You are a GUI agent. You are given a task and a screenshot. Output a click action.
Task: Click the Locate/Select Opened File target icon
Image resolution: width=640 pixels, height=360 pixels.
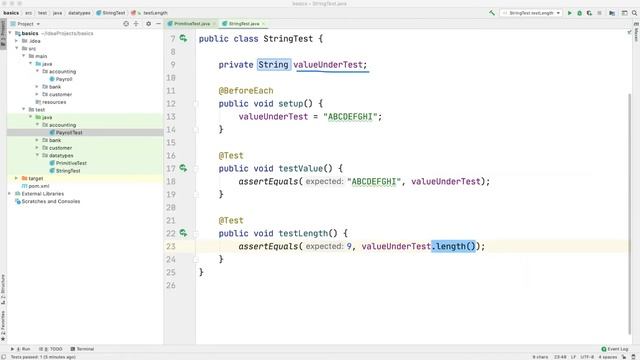click(126, 24)
